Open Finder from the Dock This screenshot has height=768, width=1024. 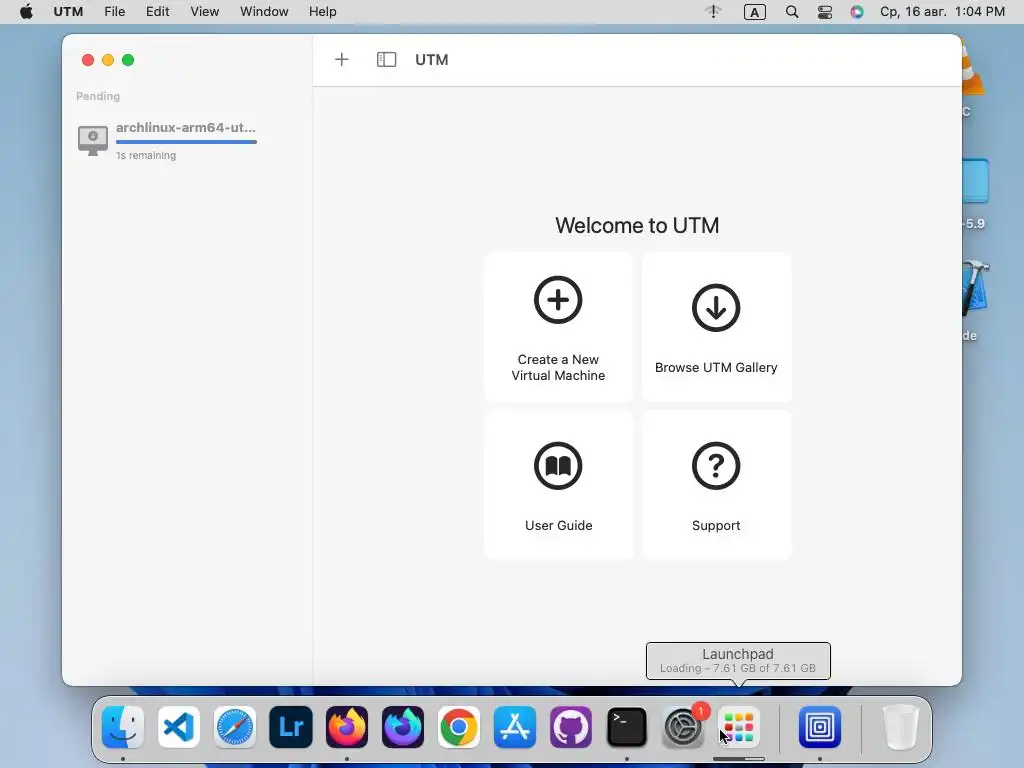[x=123, y=727]
